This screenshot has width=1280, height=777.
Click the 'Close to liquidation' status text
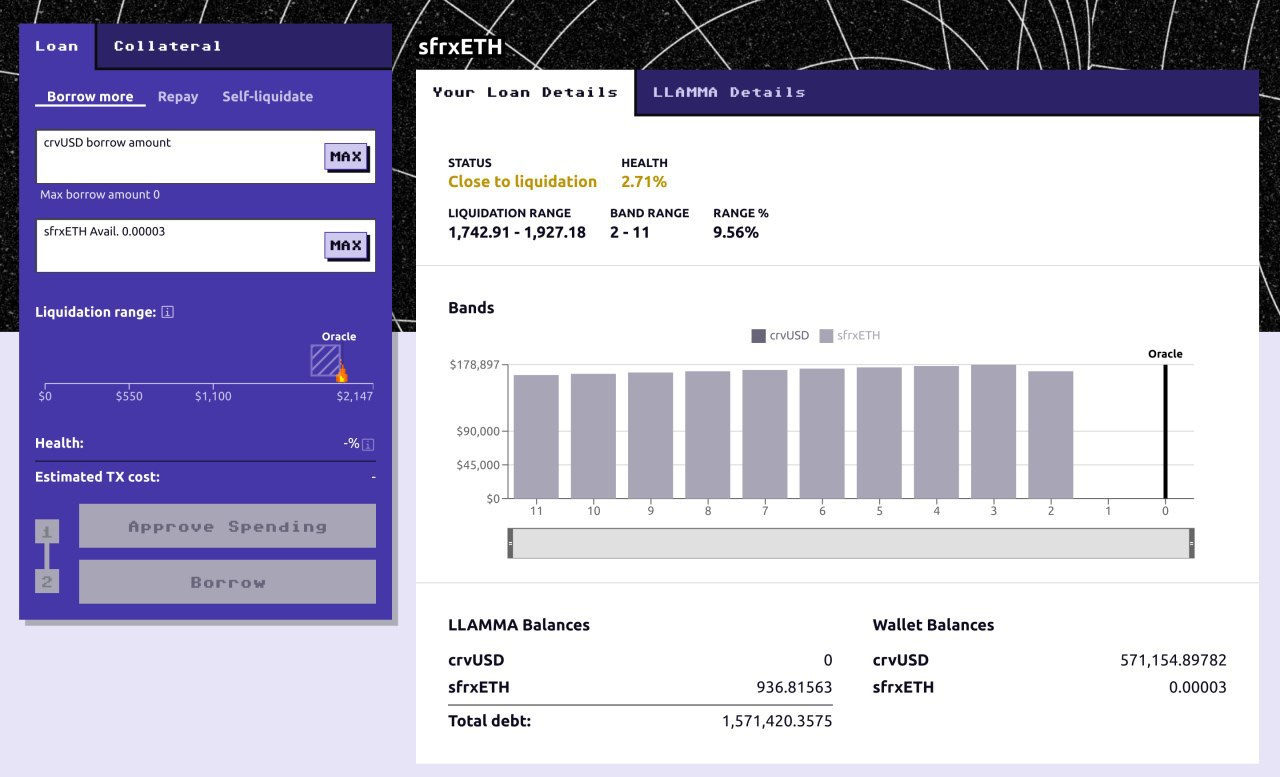[x=522, y=182]
